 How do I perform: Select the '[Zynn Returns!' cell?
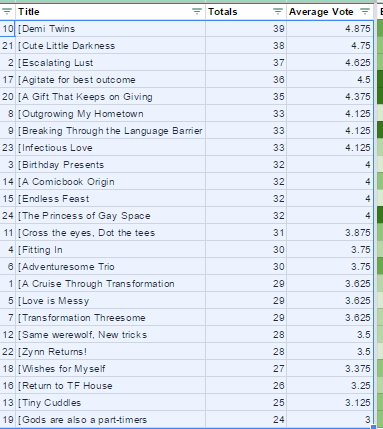pyautogui.click(x=111, y=352)
